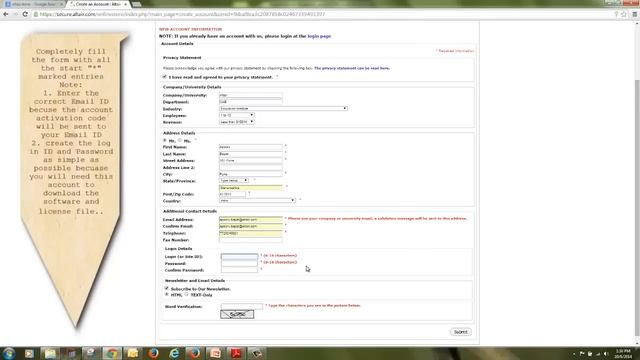Click the volume speaker tray icon
The width and height of the screenshot is (640, 360).
(606, 354)
